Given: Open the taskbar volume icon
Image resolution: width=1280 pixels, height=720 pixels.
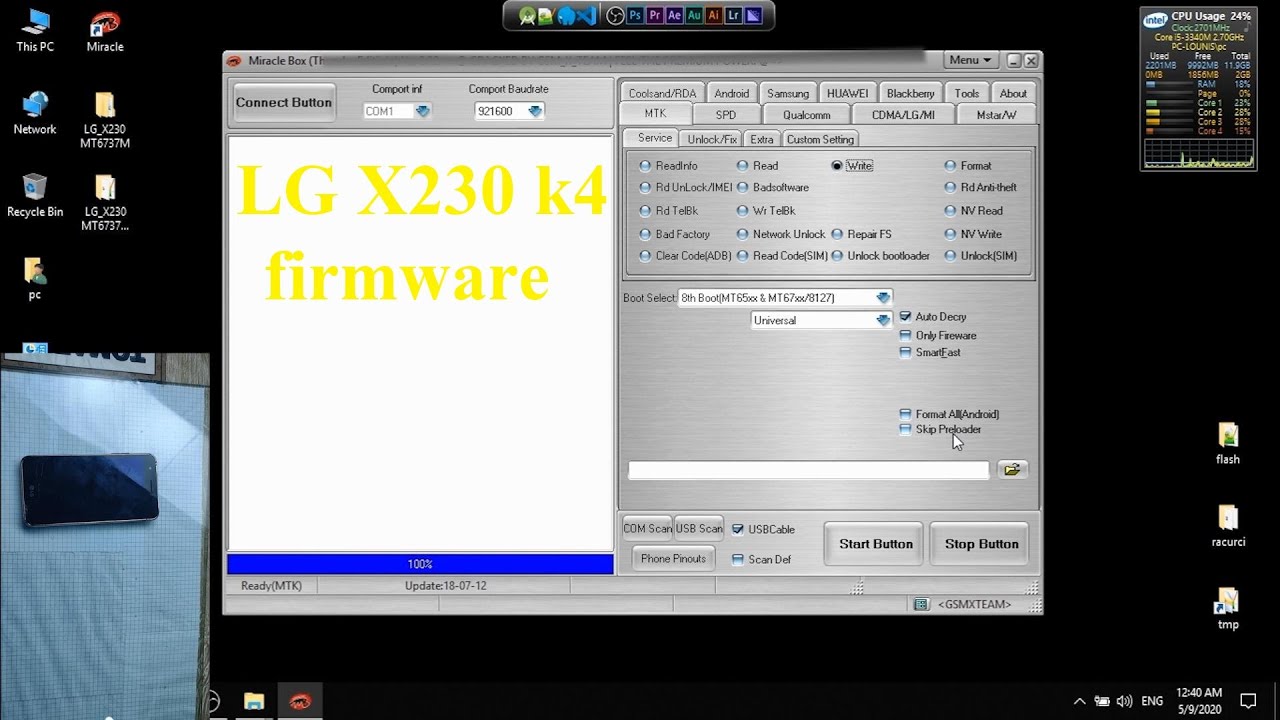Looking at the screenshot, I should 1124,701.
